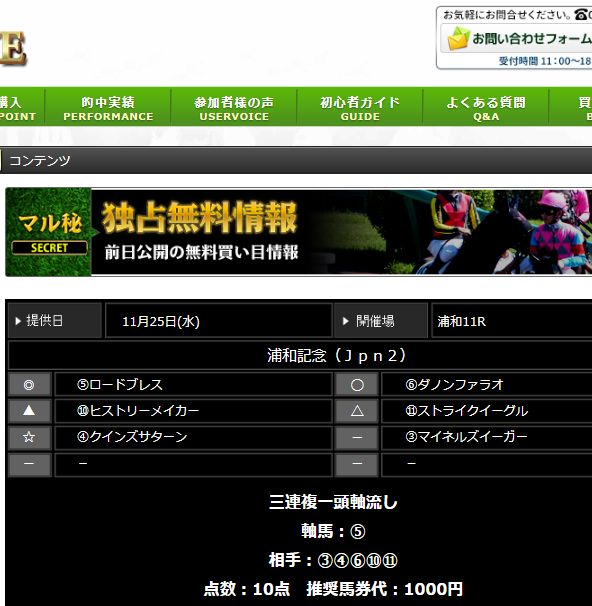Open 参加者様の声 USERVOICE menu

click(x=234, y=107)
